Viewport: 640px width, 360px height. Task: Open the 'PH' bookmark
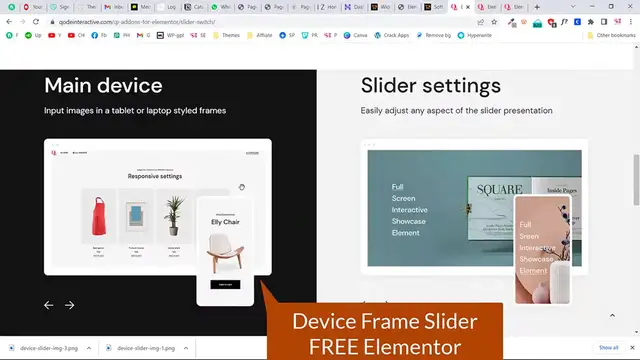(x=122, y=36)
